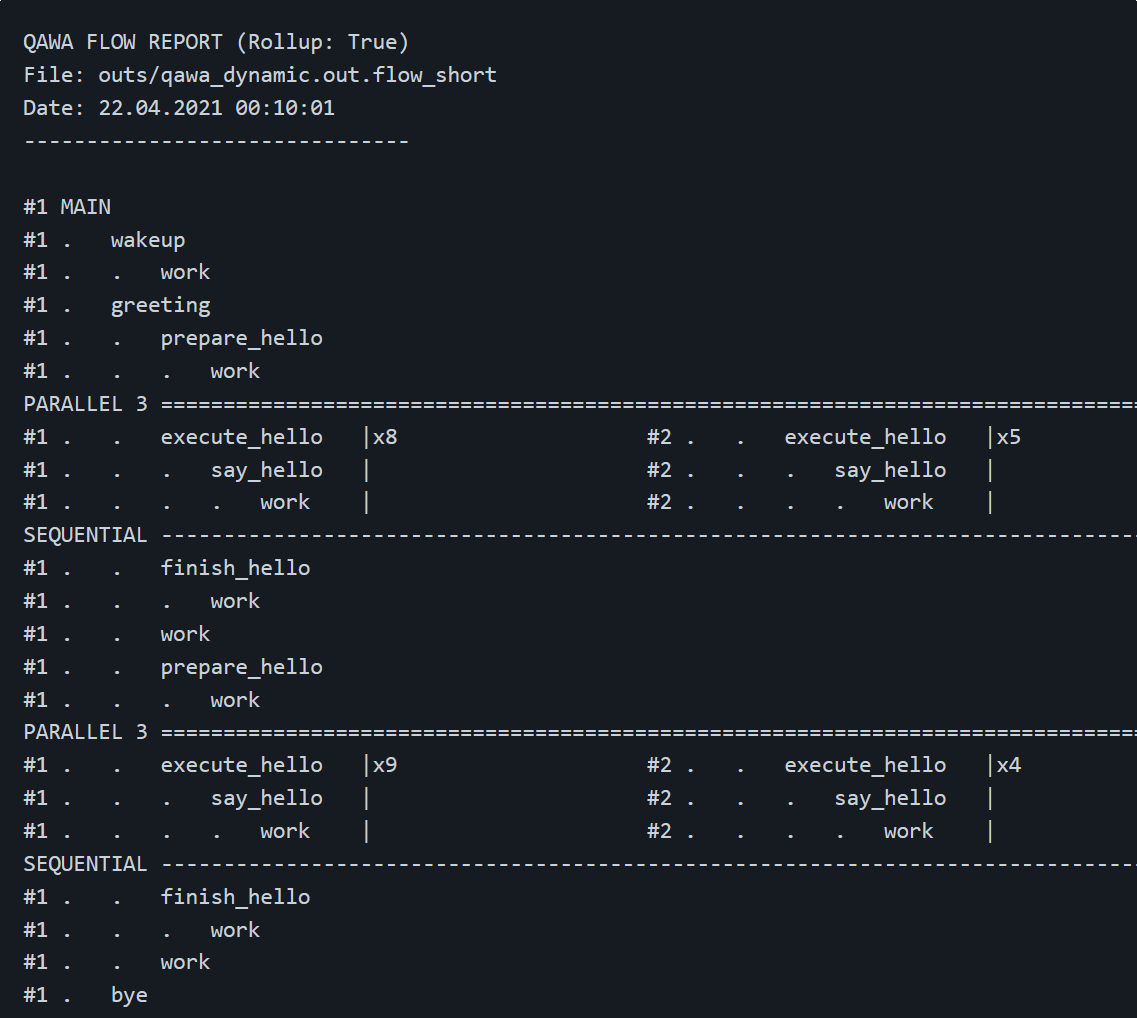Select the wakeup function entry
This screenshot has width=1137, height=1018.
(x=148, y=240)
